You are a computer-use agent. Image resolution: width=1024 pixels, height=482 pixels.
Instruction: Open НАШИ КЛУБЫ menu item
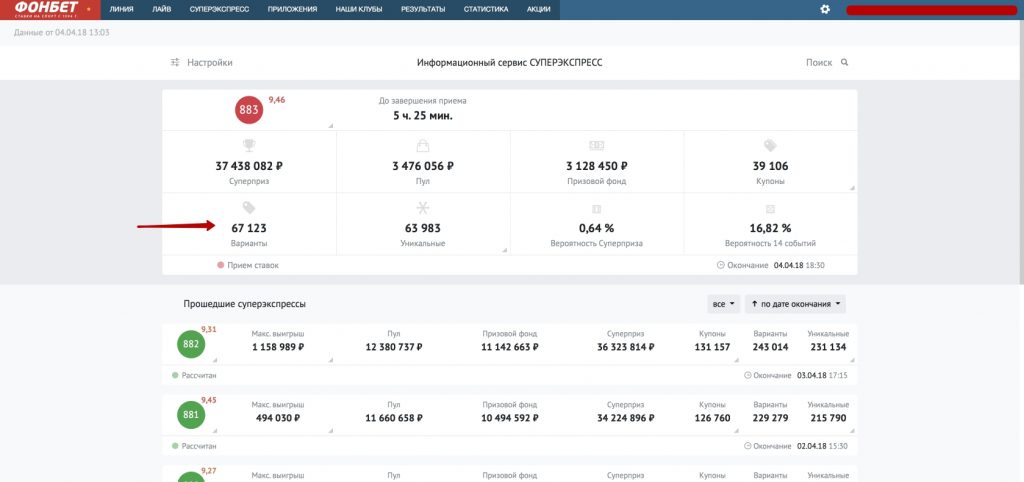tap(359, 10)
